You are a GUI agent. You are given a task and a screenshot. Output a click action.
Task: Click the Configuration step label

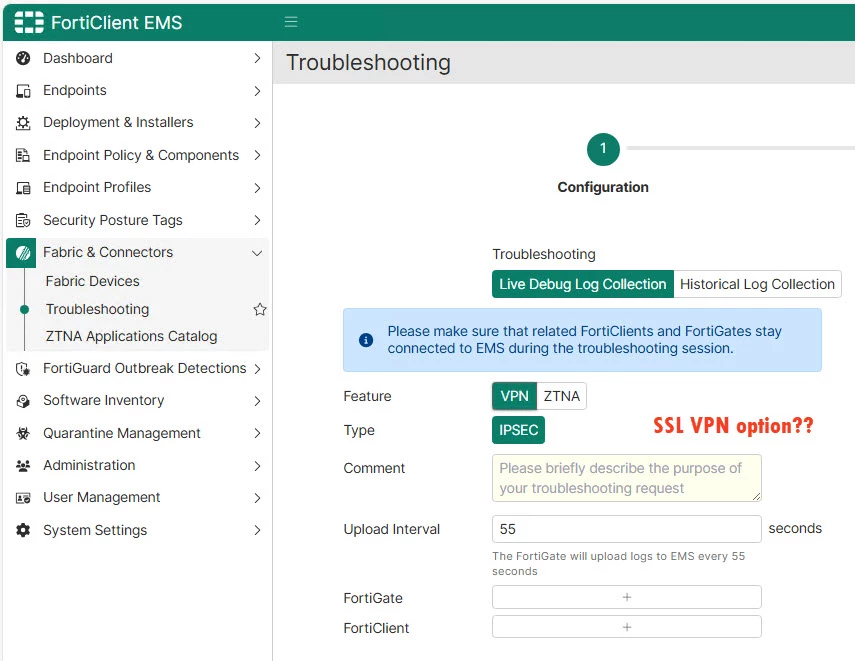pos(603,187)
